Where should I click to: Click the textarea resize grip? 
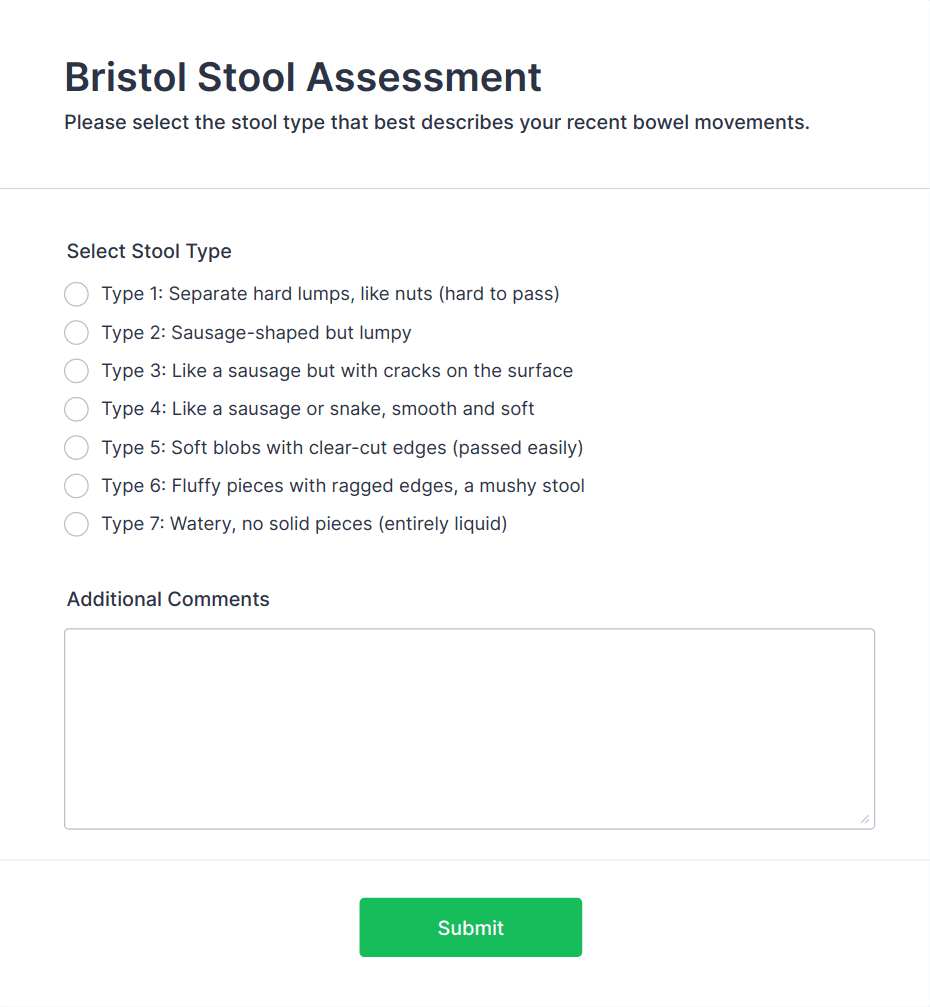click(x=865, y=820)
